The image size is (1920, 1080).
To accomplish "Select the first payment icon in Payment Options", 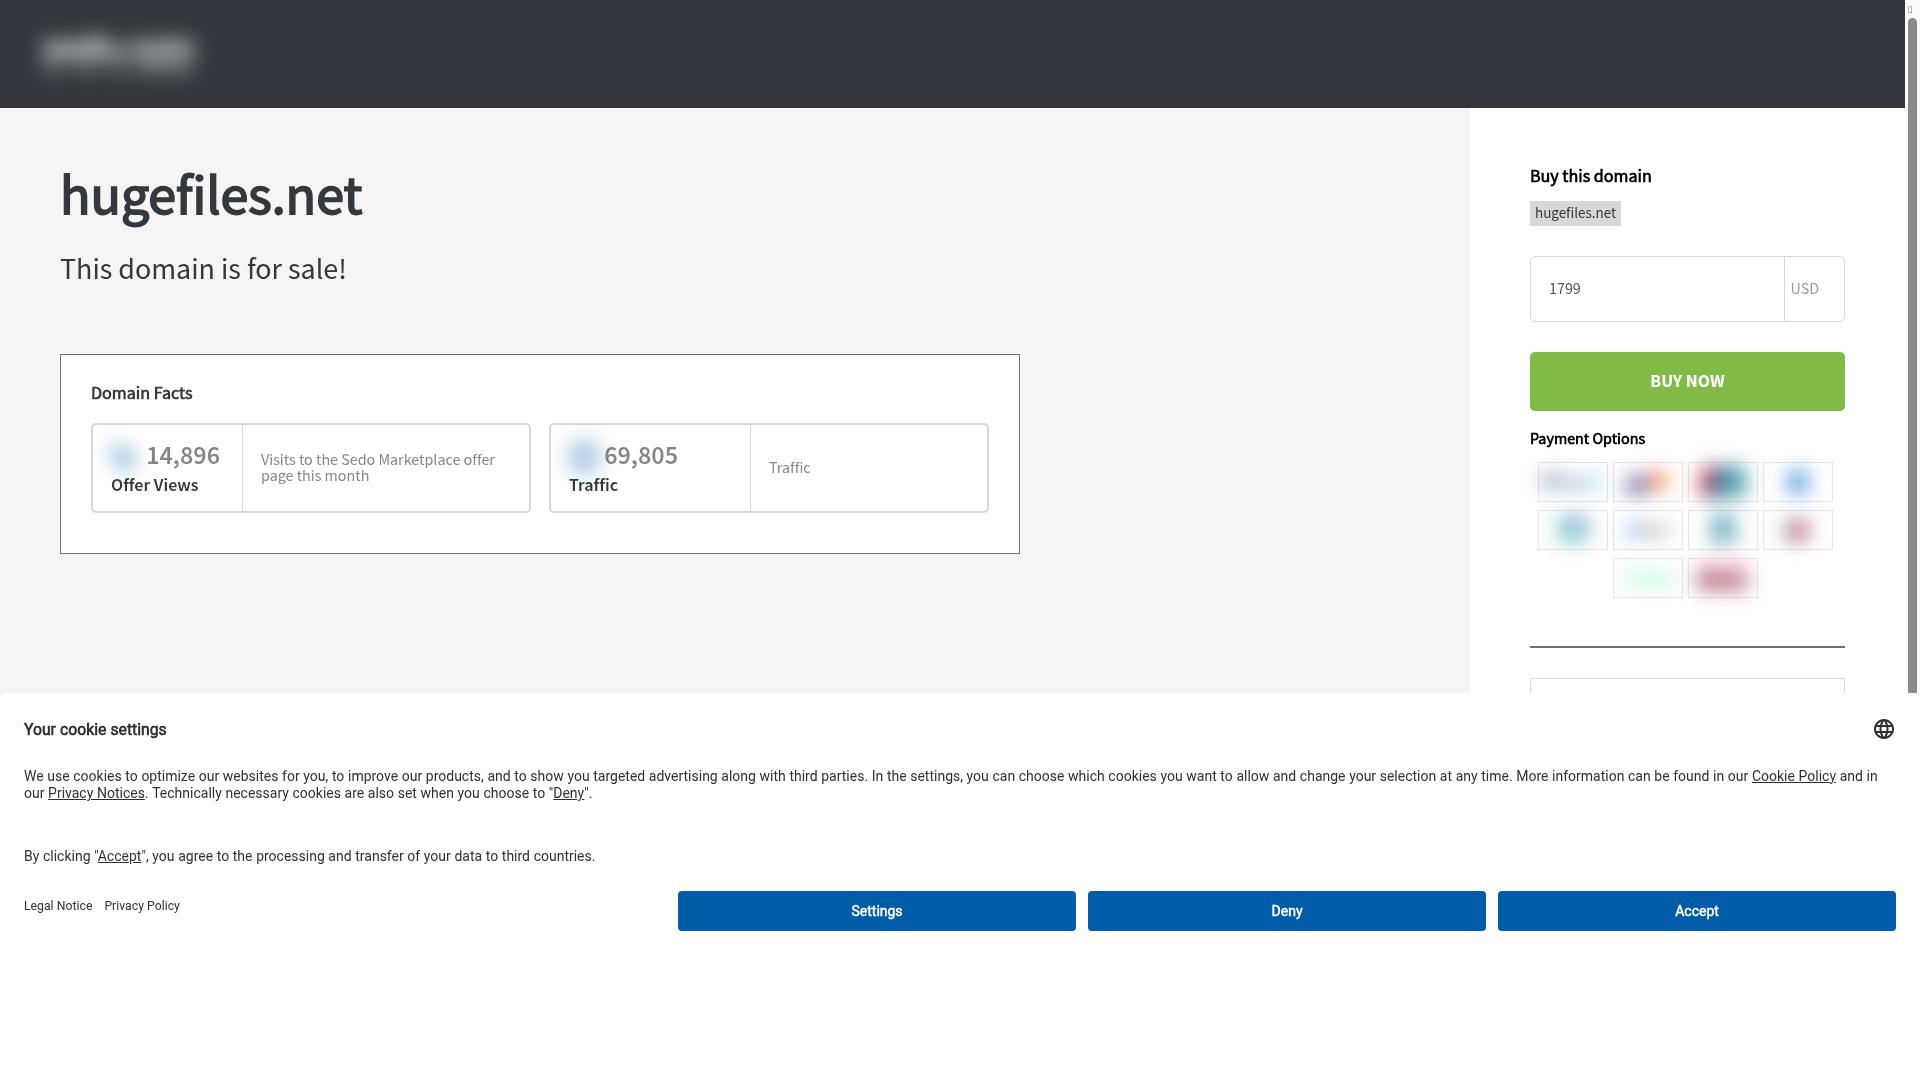I will [1571, 481].
